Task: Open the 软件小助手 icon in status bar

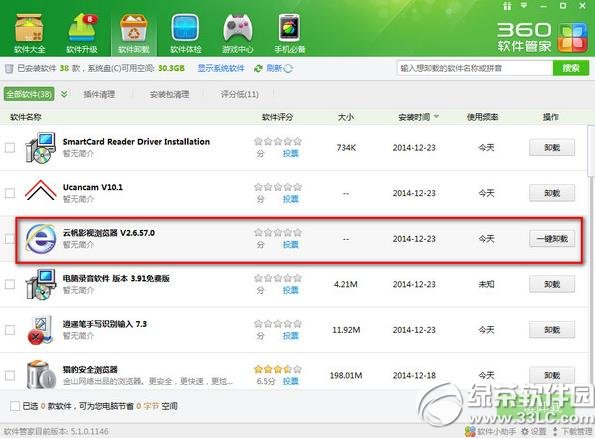Action: click(470, 431)
